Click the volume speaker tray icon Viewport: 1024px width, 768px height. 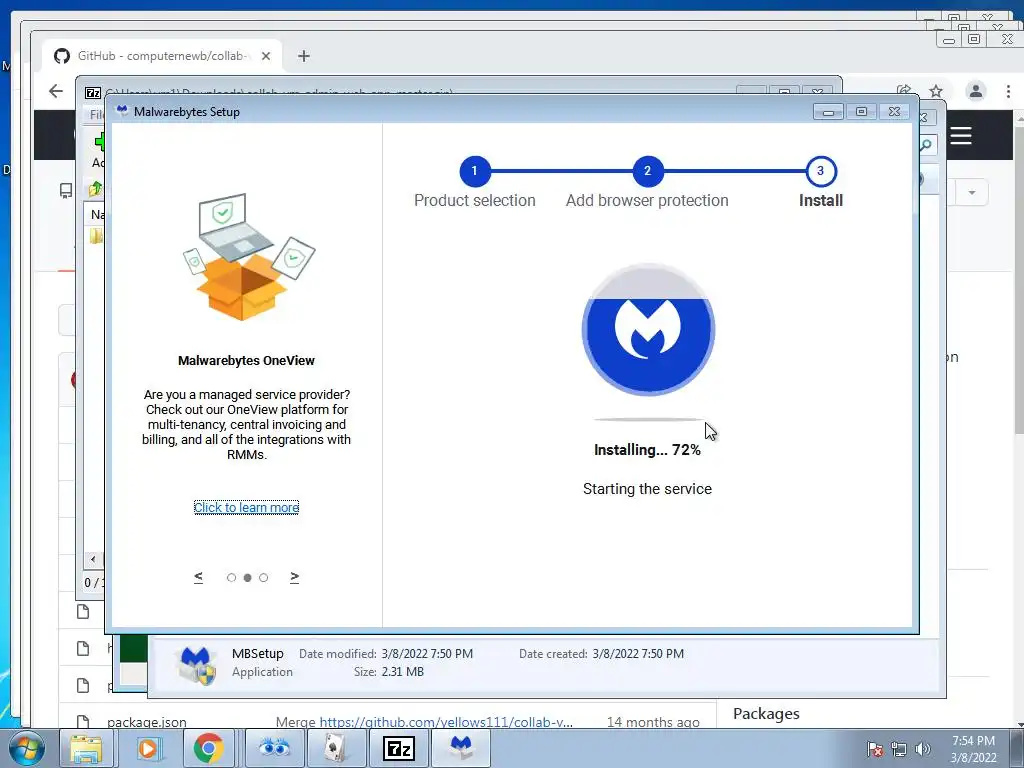pyautogui.click(x=922, y=749)
